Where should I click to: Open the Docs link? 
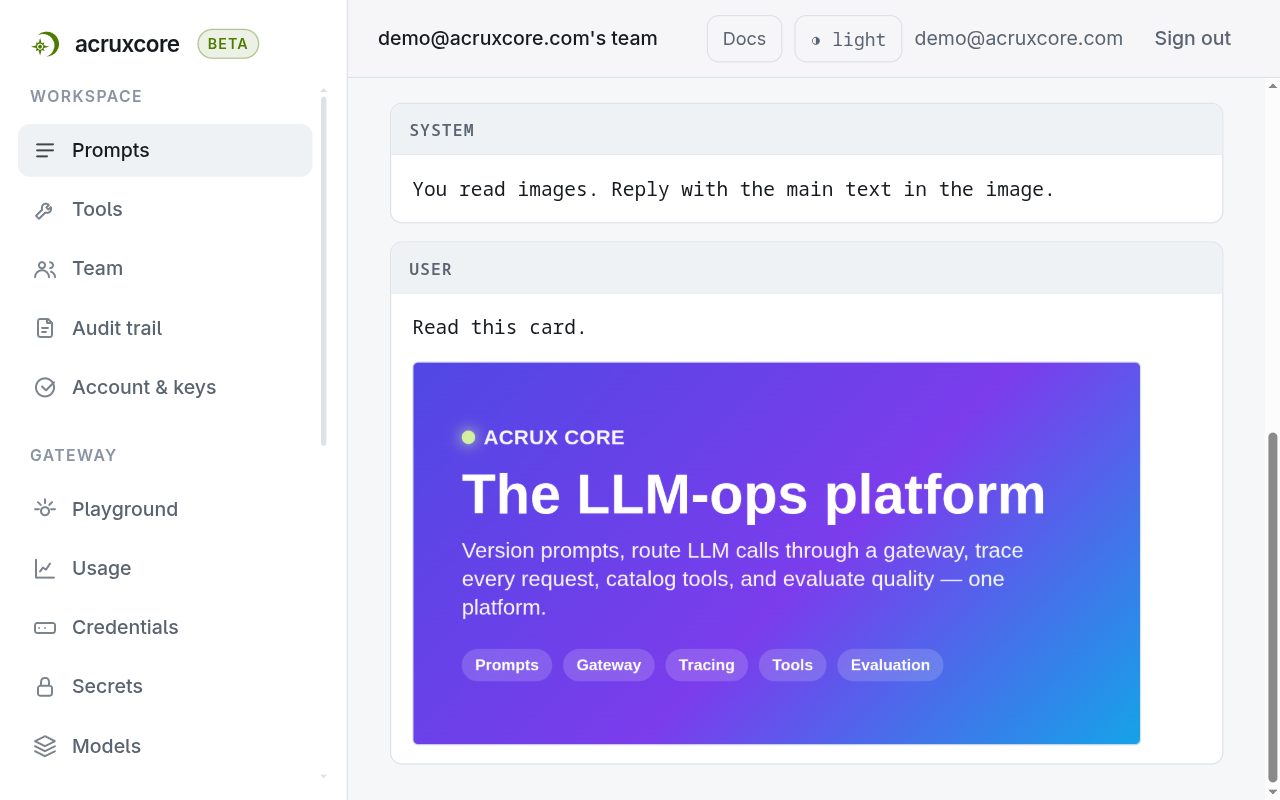[744, 39]
